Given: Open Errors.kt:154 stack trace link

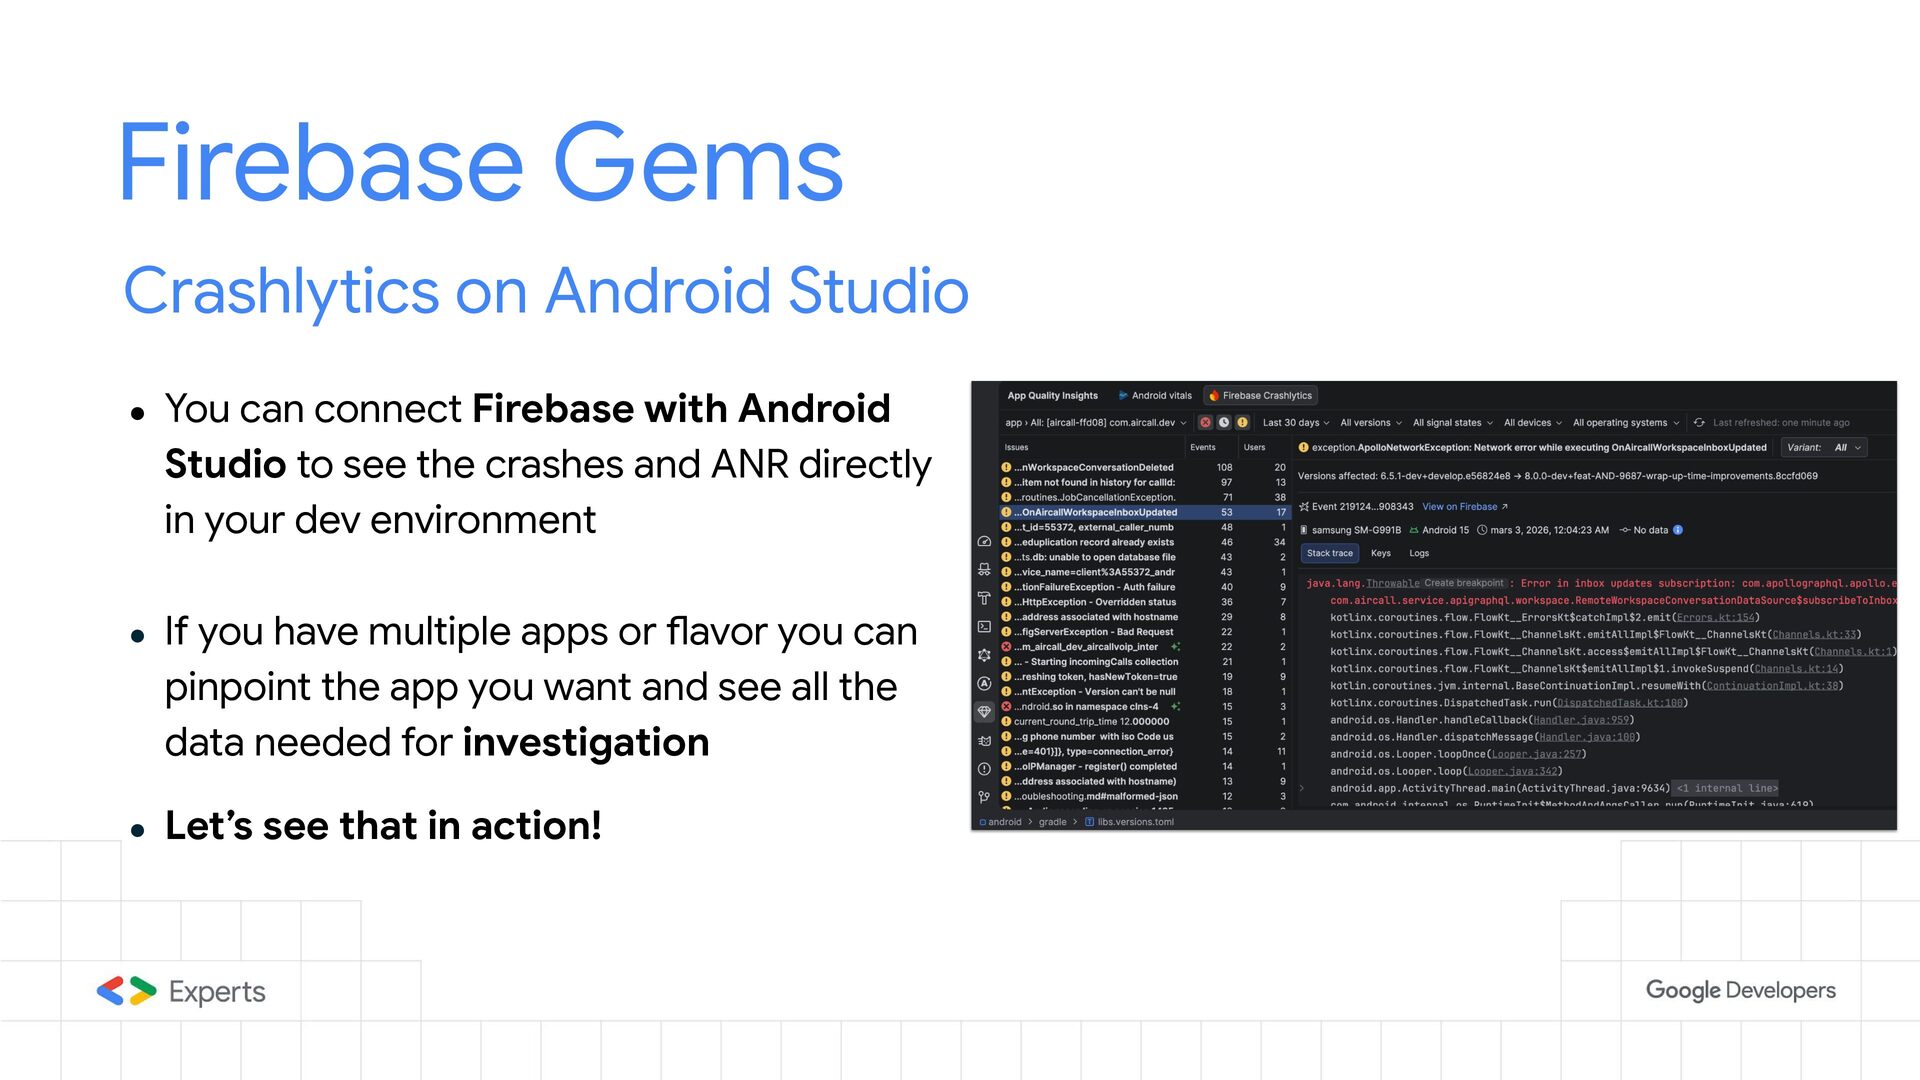Looking at the screenshot, I should 1715,618.
